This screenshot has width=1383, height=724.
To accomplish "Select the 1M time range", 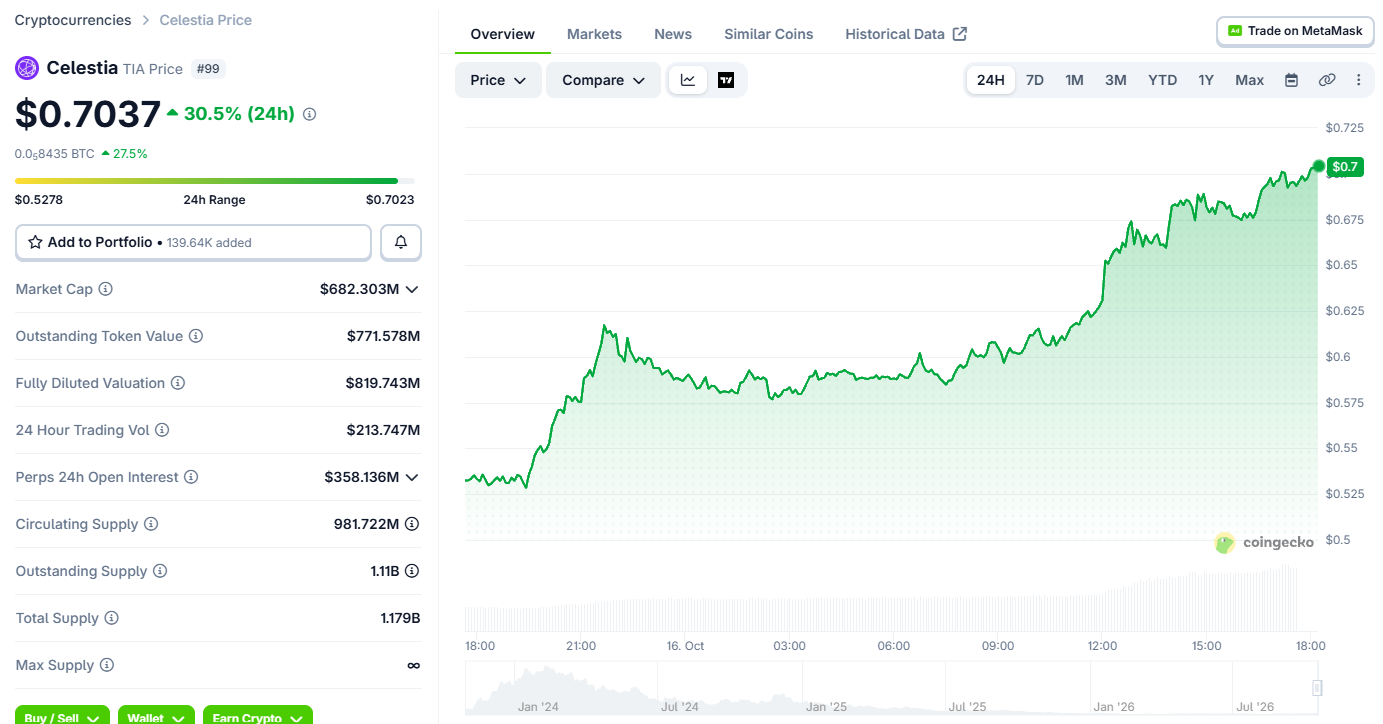I will click(1074, 80).
